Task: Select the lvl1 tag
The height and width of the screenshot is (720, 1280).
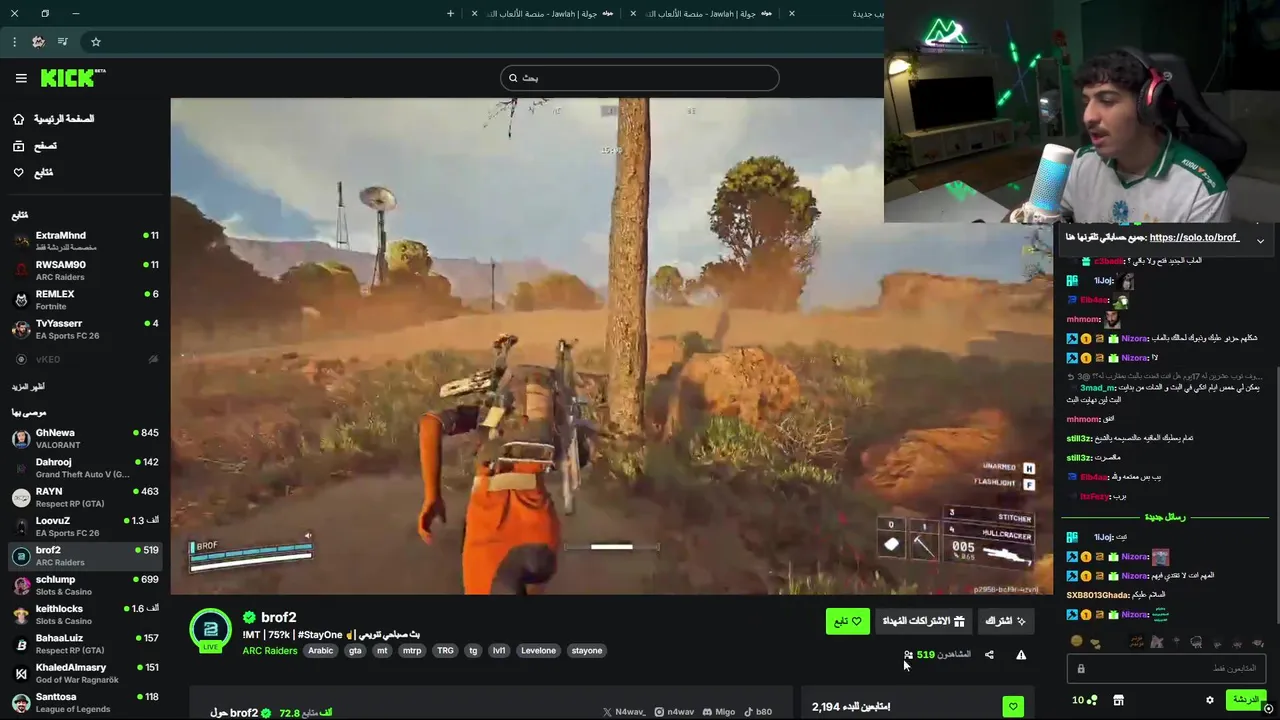Action: coord(499,651)
